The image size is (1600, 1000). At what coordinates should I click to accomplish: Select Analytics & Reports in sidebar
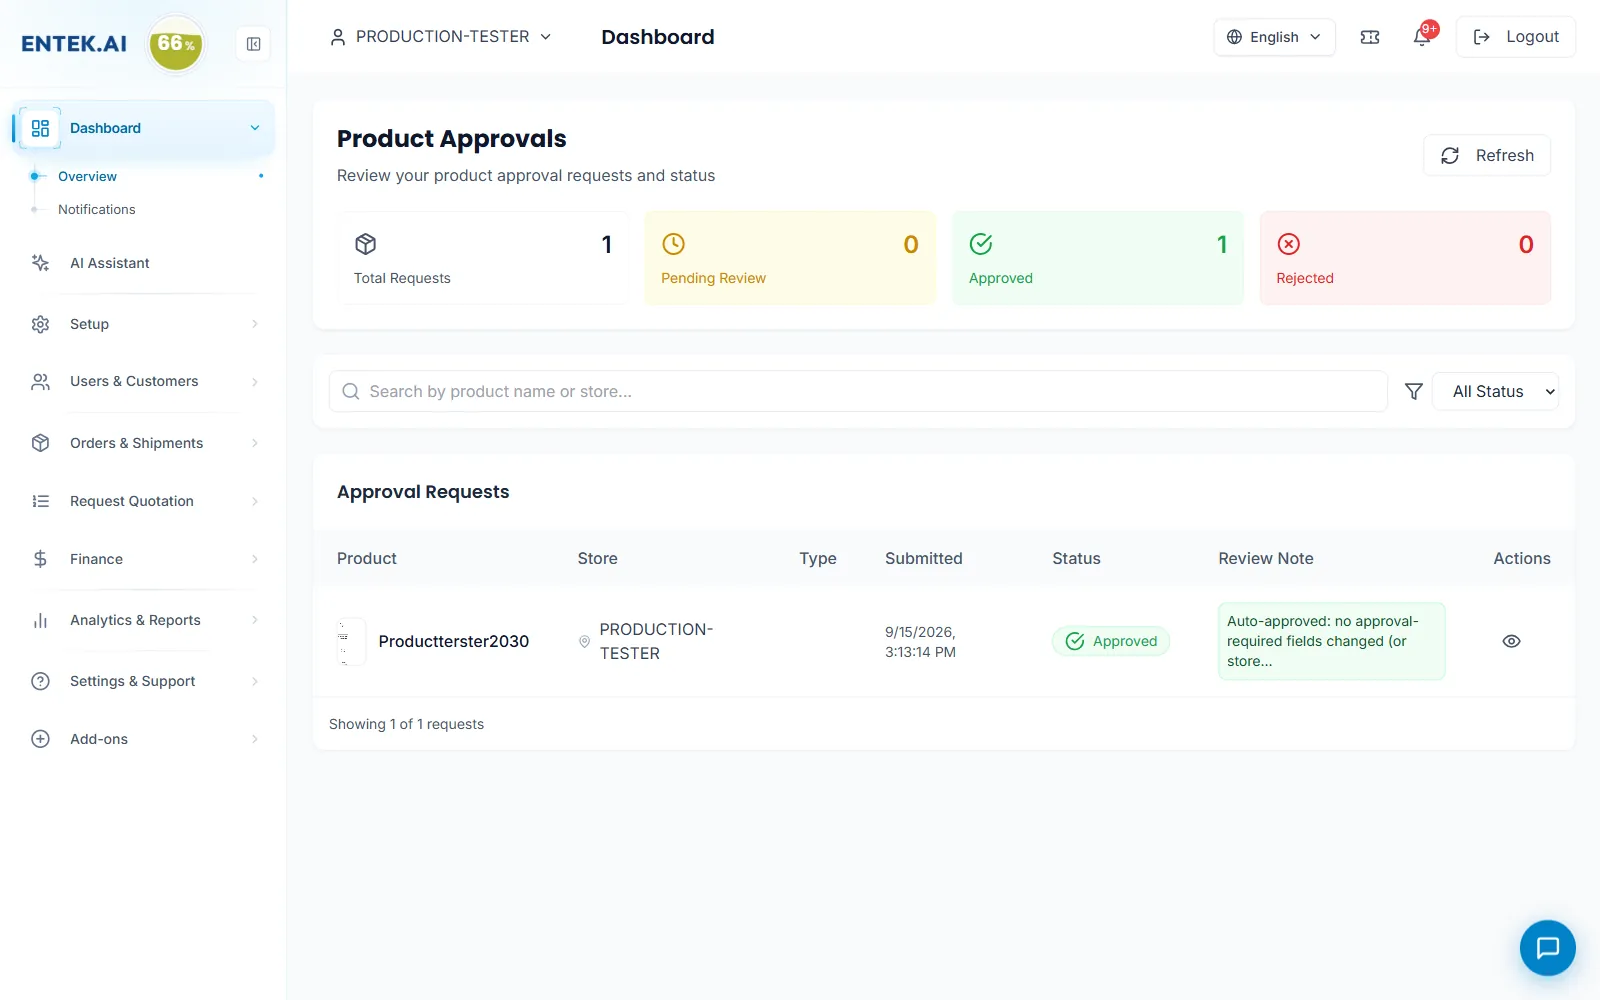tap(135, 620)
